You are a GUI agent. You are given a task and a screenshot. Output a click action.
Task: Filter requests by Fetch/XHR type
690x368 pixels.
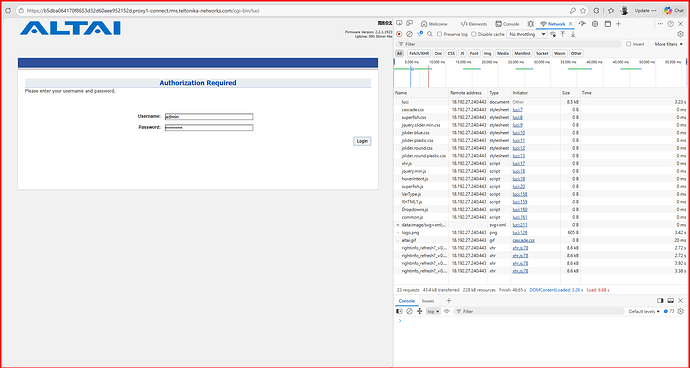[x=418, y=53]
